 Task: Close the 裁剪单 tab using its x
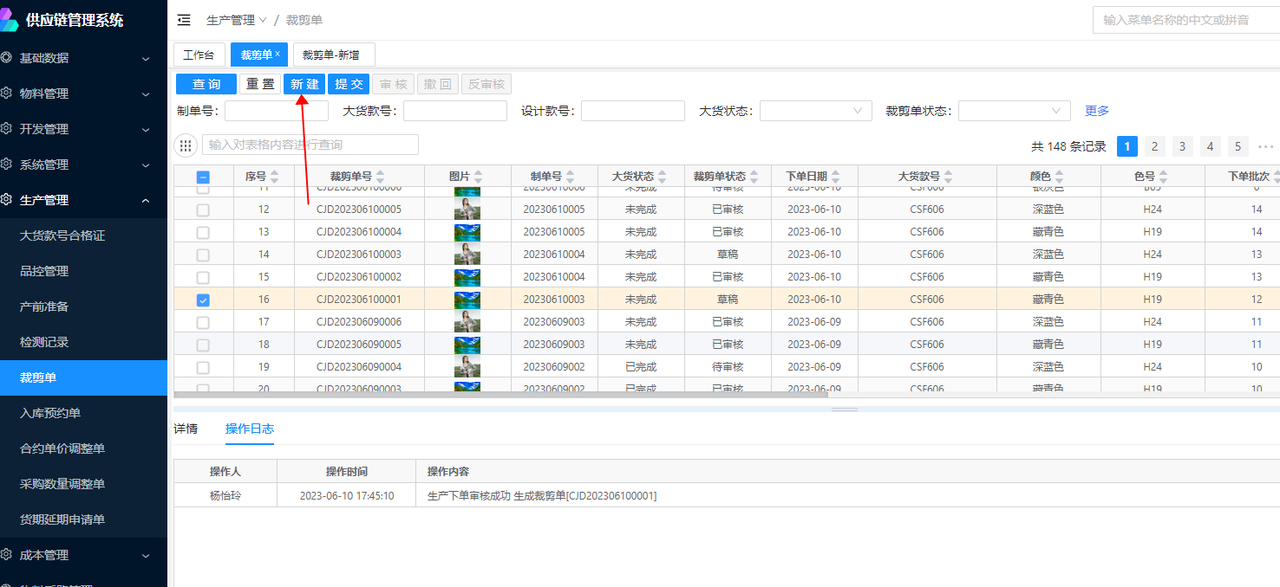point(277,54)
